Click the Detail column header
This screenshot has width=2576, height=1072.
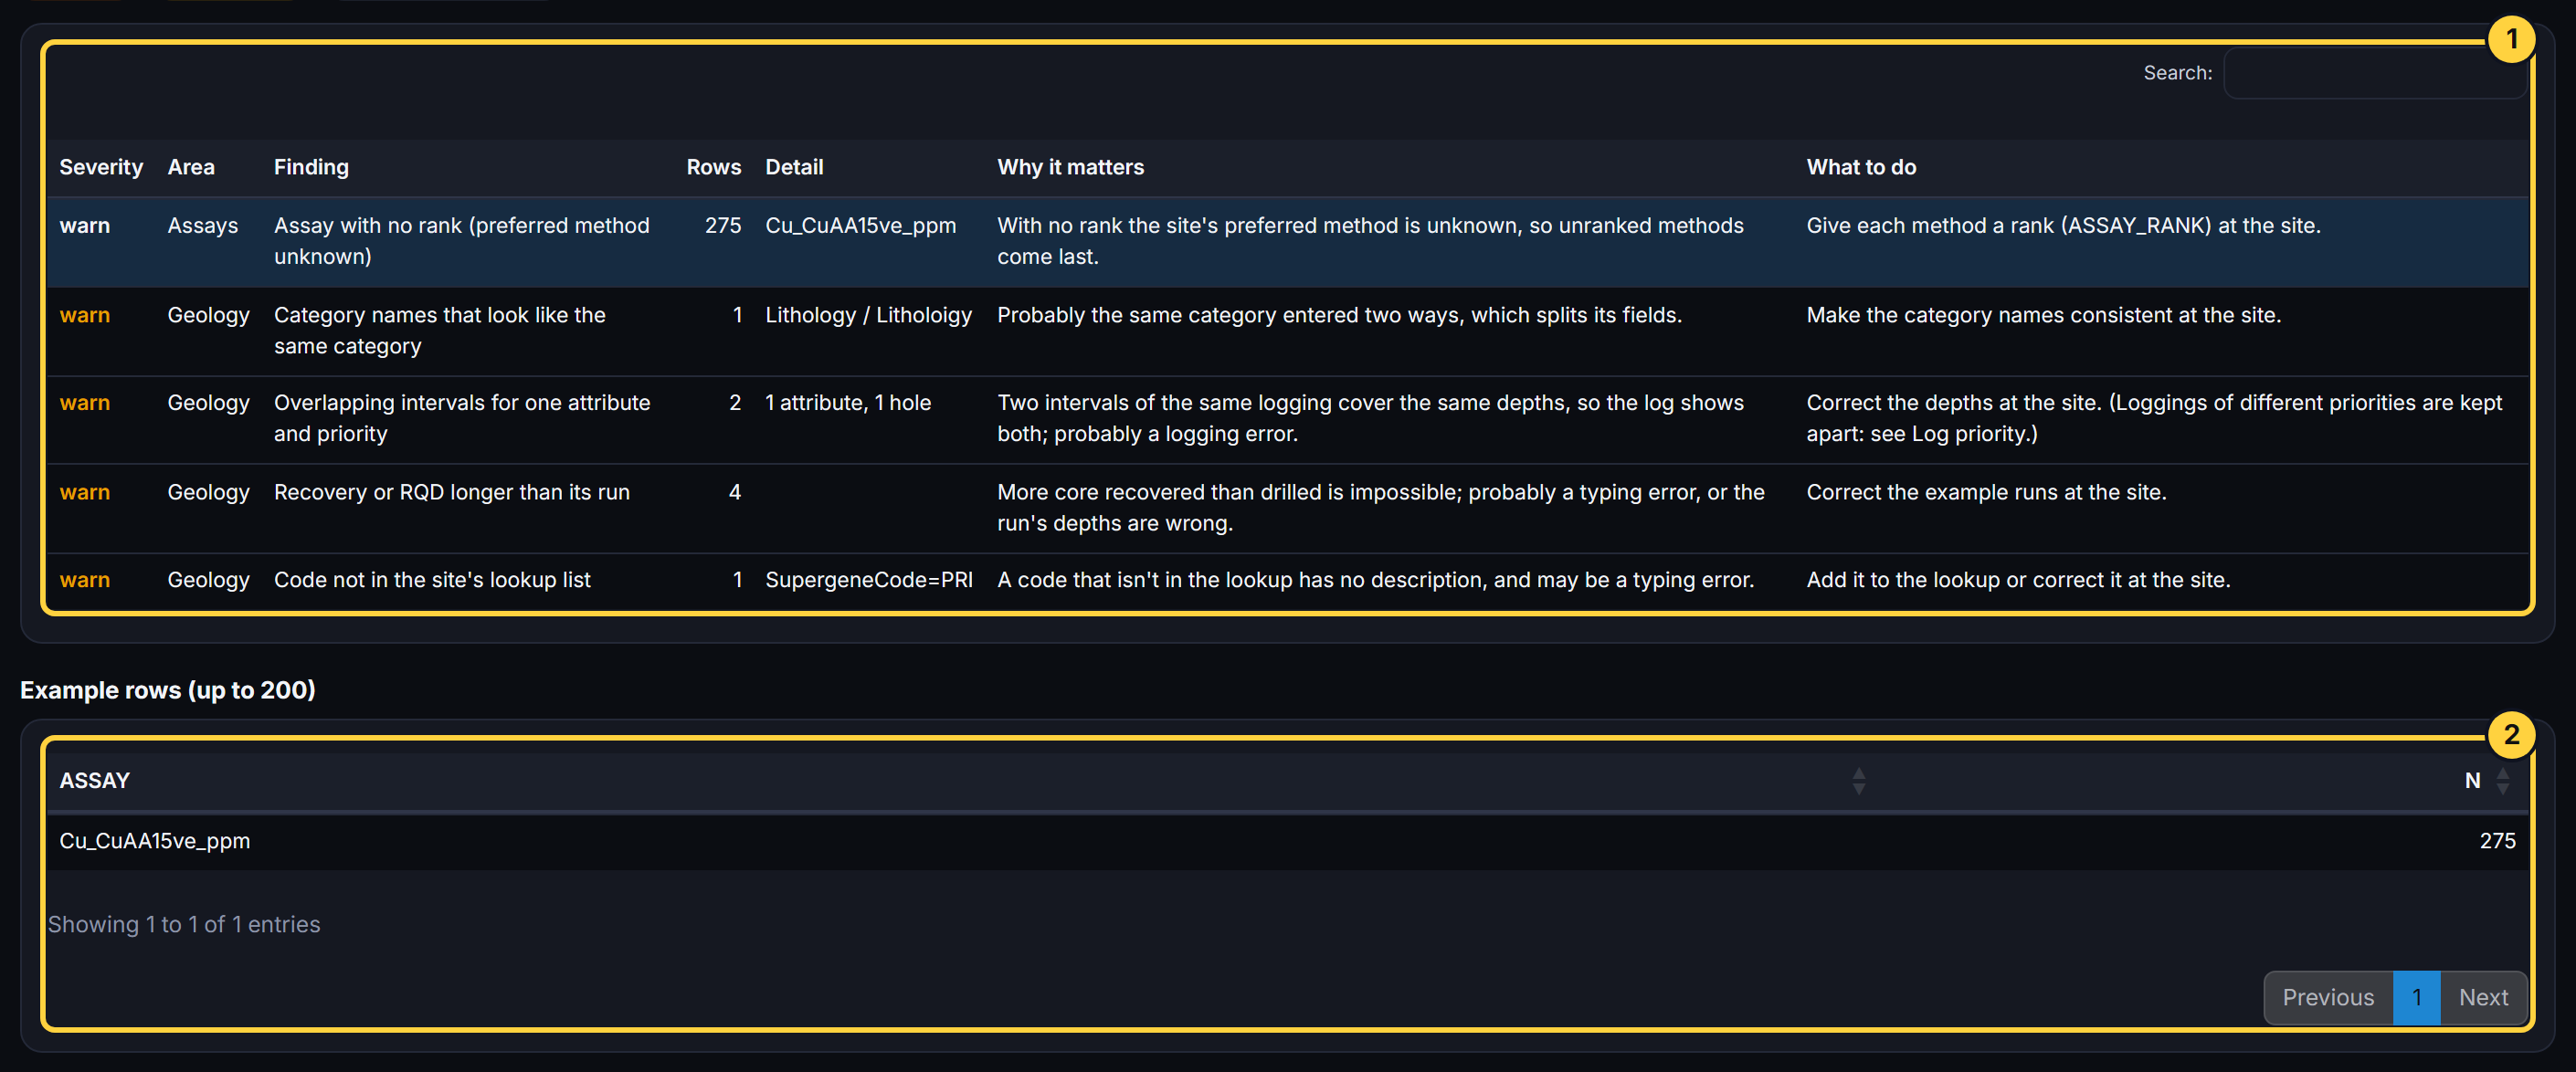click(794, 167)
